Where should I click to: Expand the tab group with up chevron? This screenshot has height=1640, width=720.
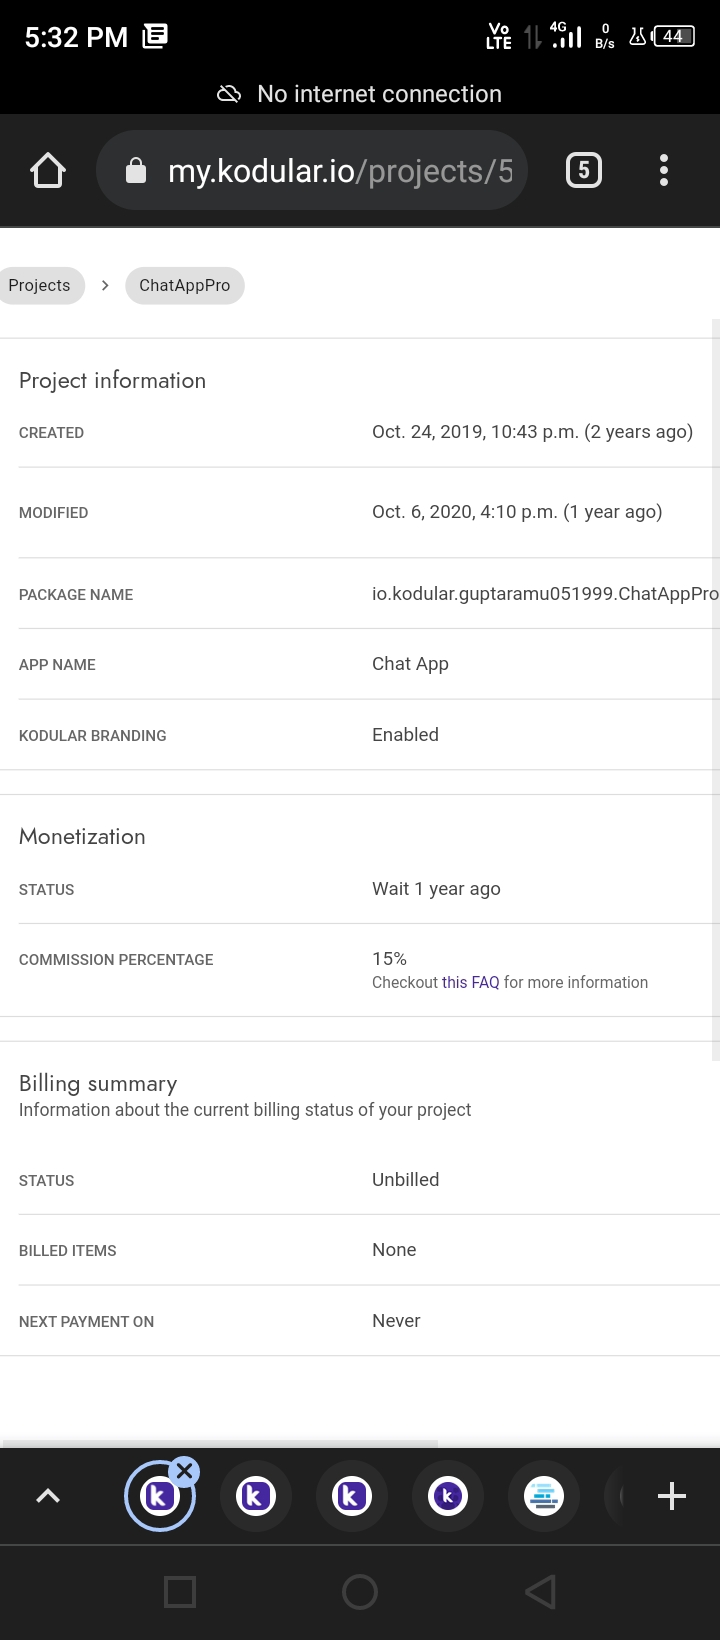pos(48,1496)
